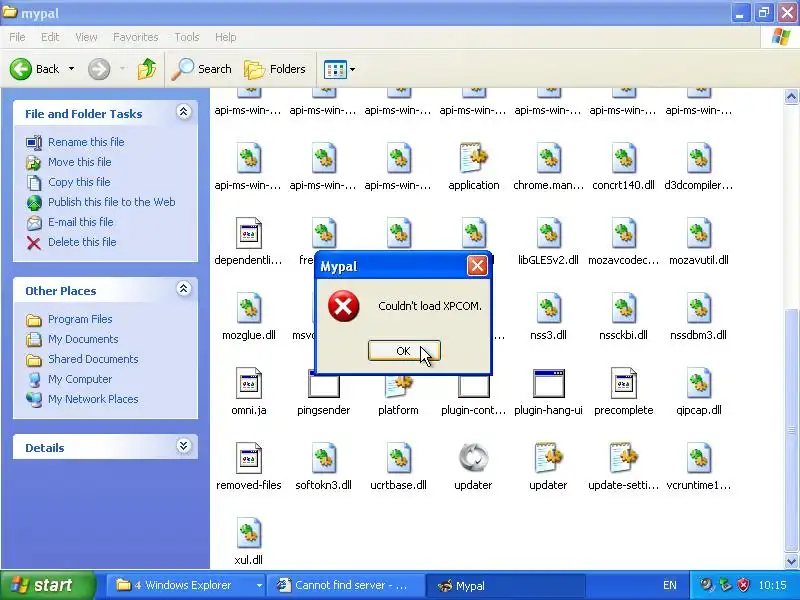Open the View menu
The height and width of the screenshot is (600, 800).
click(x=86, y=37)
